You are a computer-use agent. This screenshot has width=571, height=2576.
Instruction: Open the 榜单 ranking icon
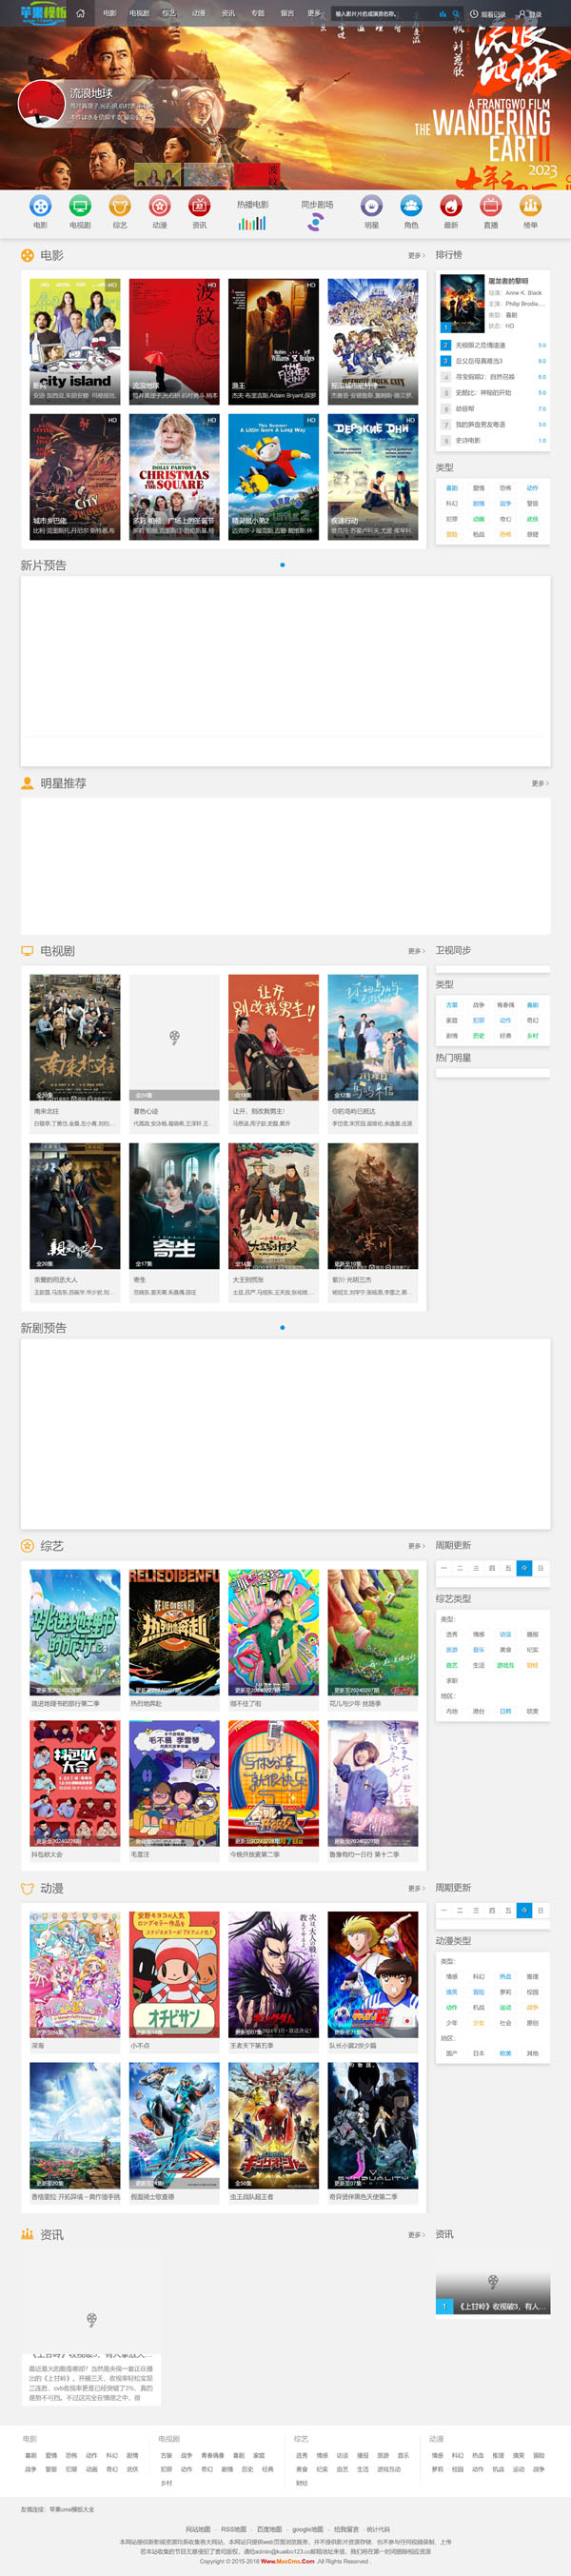pyautogui.click(x=530, y=206)
